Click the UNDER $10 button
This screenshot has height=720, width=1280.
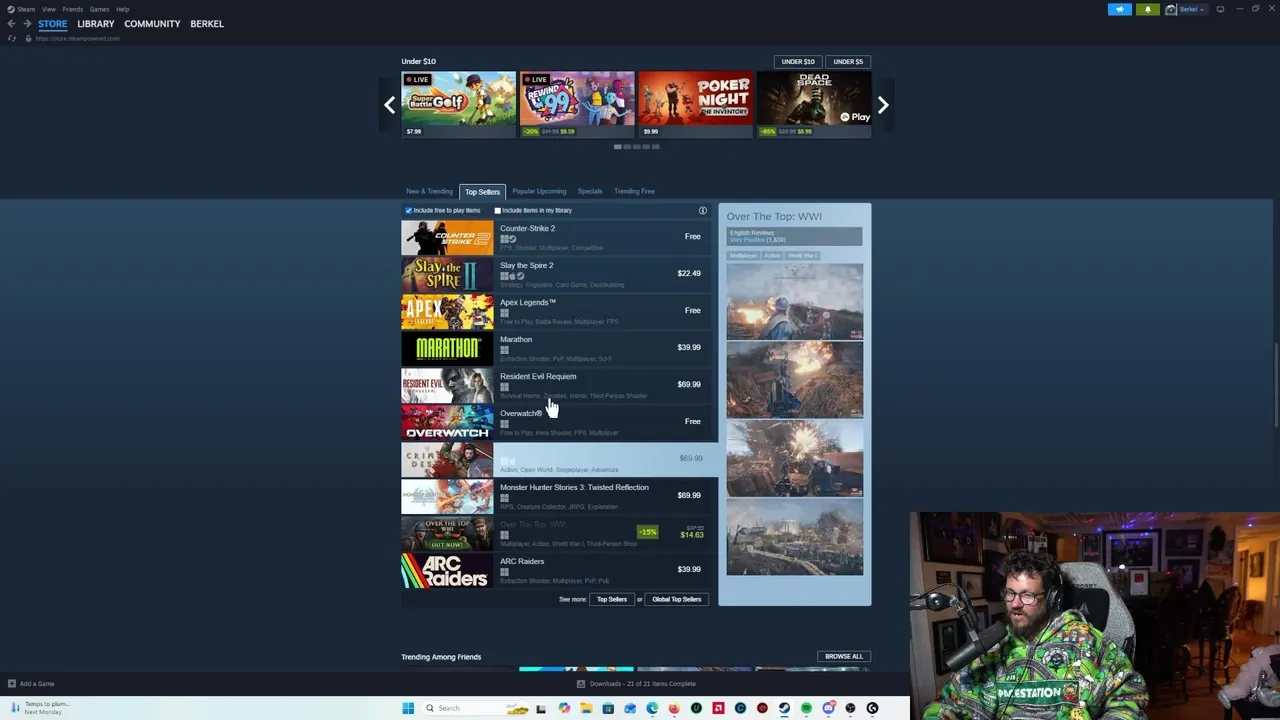click(798, 61)
